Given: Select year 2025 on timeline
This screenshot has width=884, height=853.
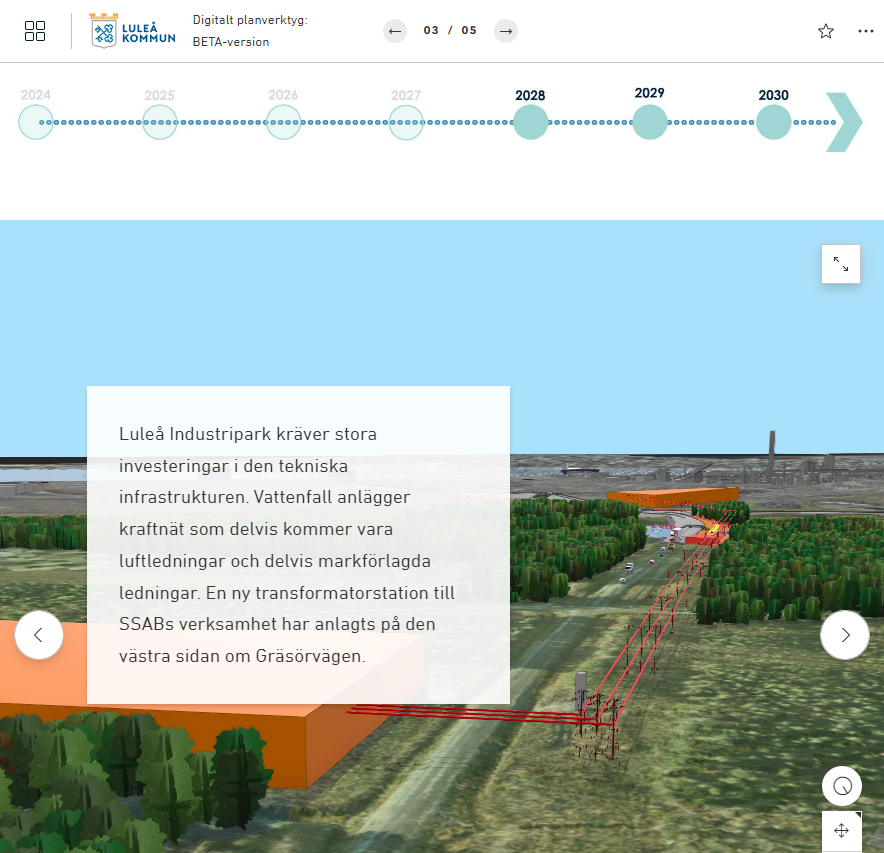Looking at the screenshot, I should pos(160,122).
